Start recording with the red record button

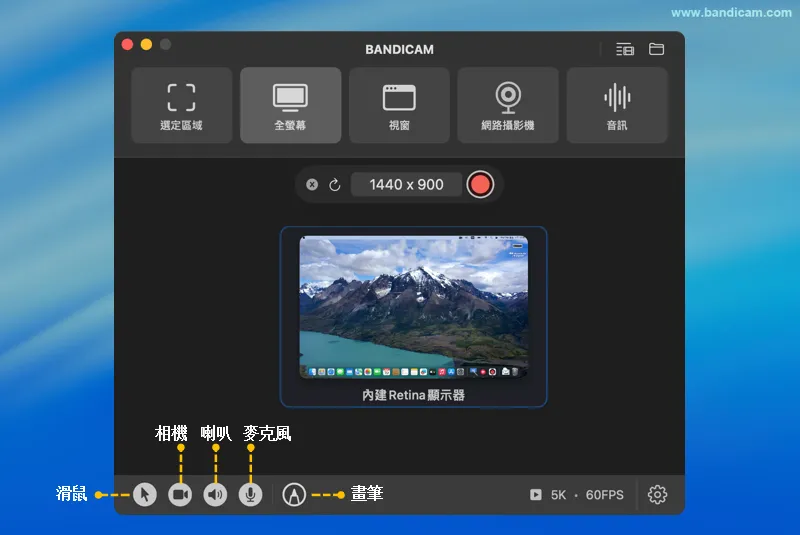click(x=480, y=185)
